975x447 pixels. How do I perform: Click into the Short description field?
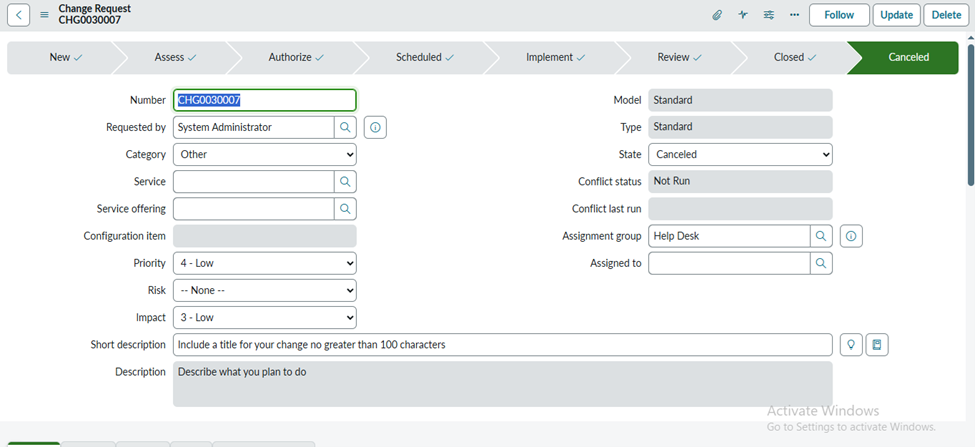coord(502,345)
